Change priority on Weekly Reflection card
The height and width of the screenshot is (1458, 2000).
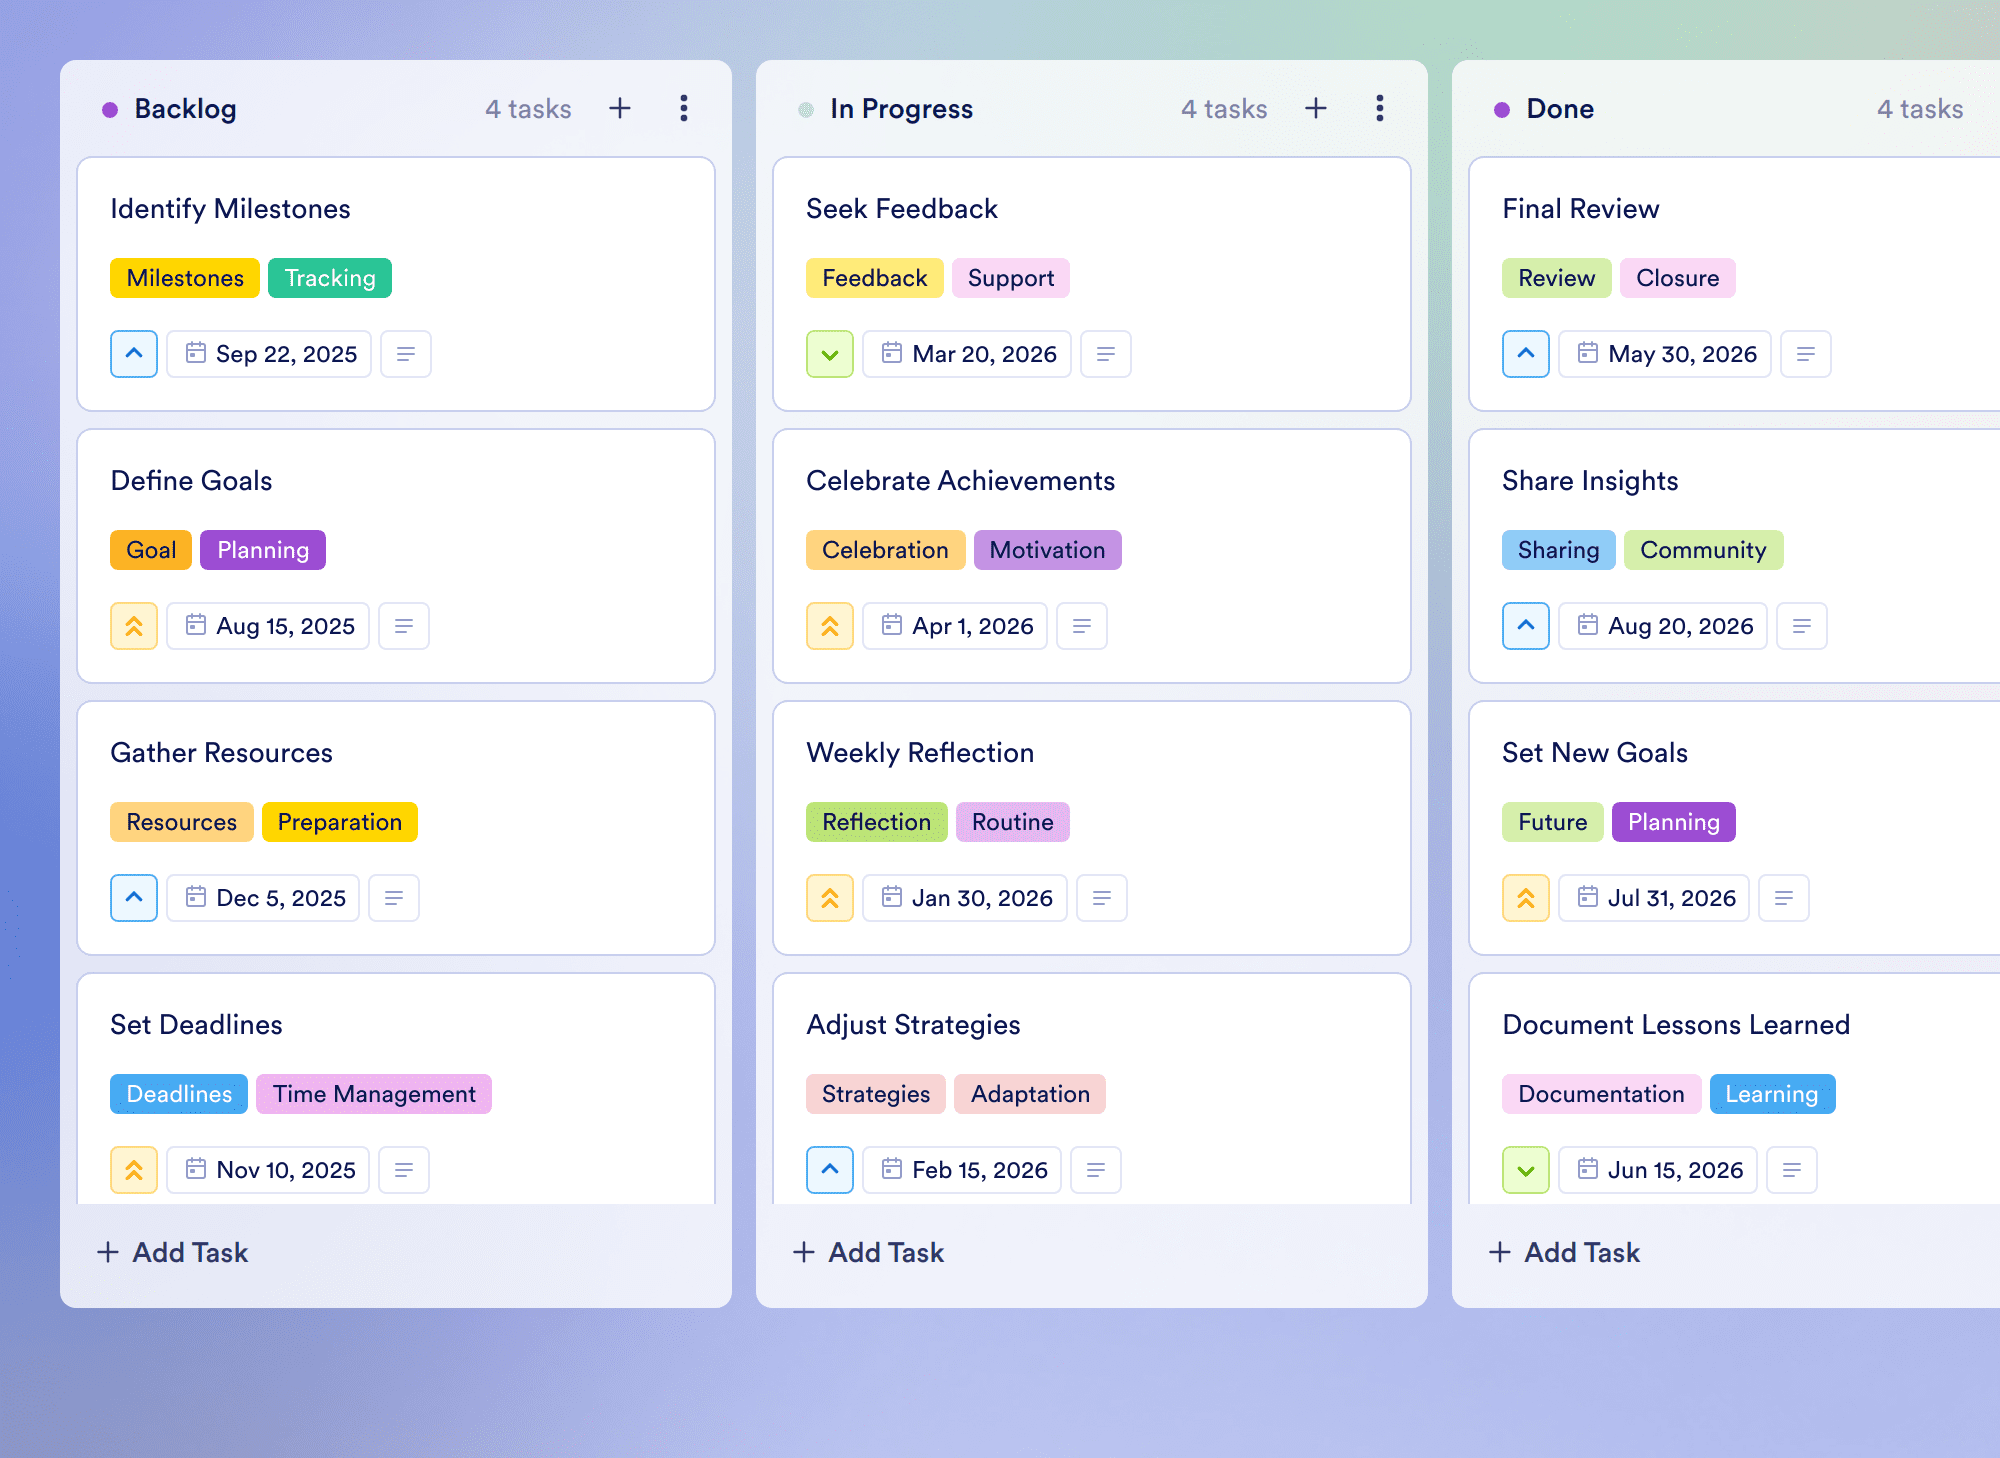(830, 898)
